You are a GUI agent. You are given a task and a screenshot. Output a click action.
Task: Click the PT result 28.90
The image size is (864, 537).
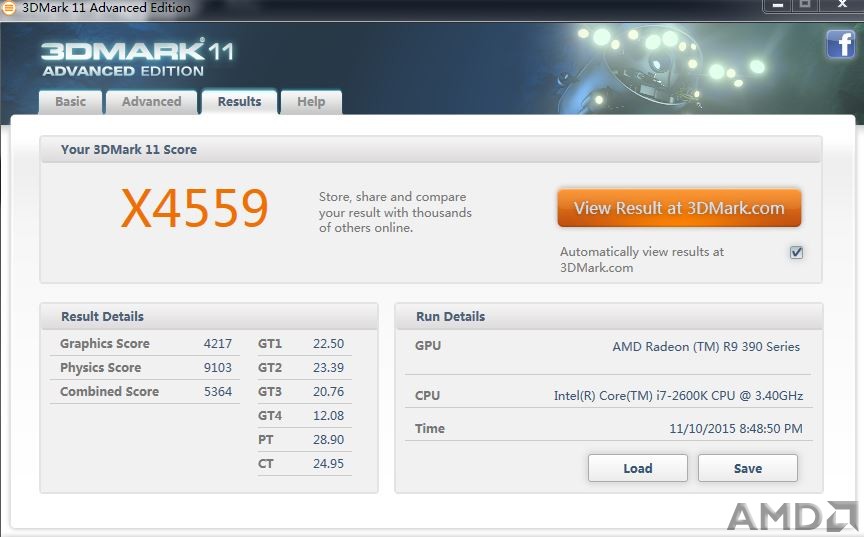(x=328, y=440)
